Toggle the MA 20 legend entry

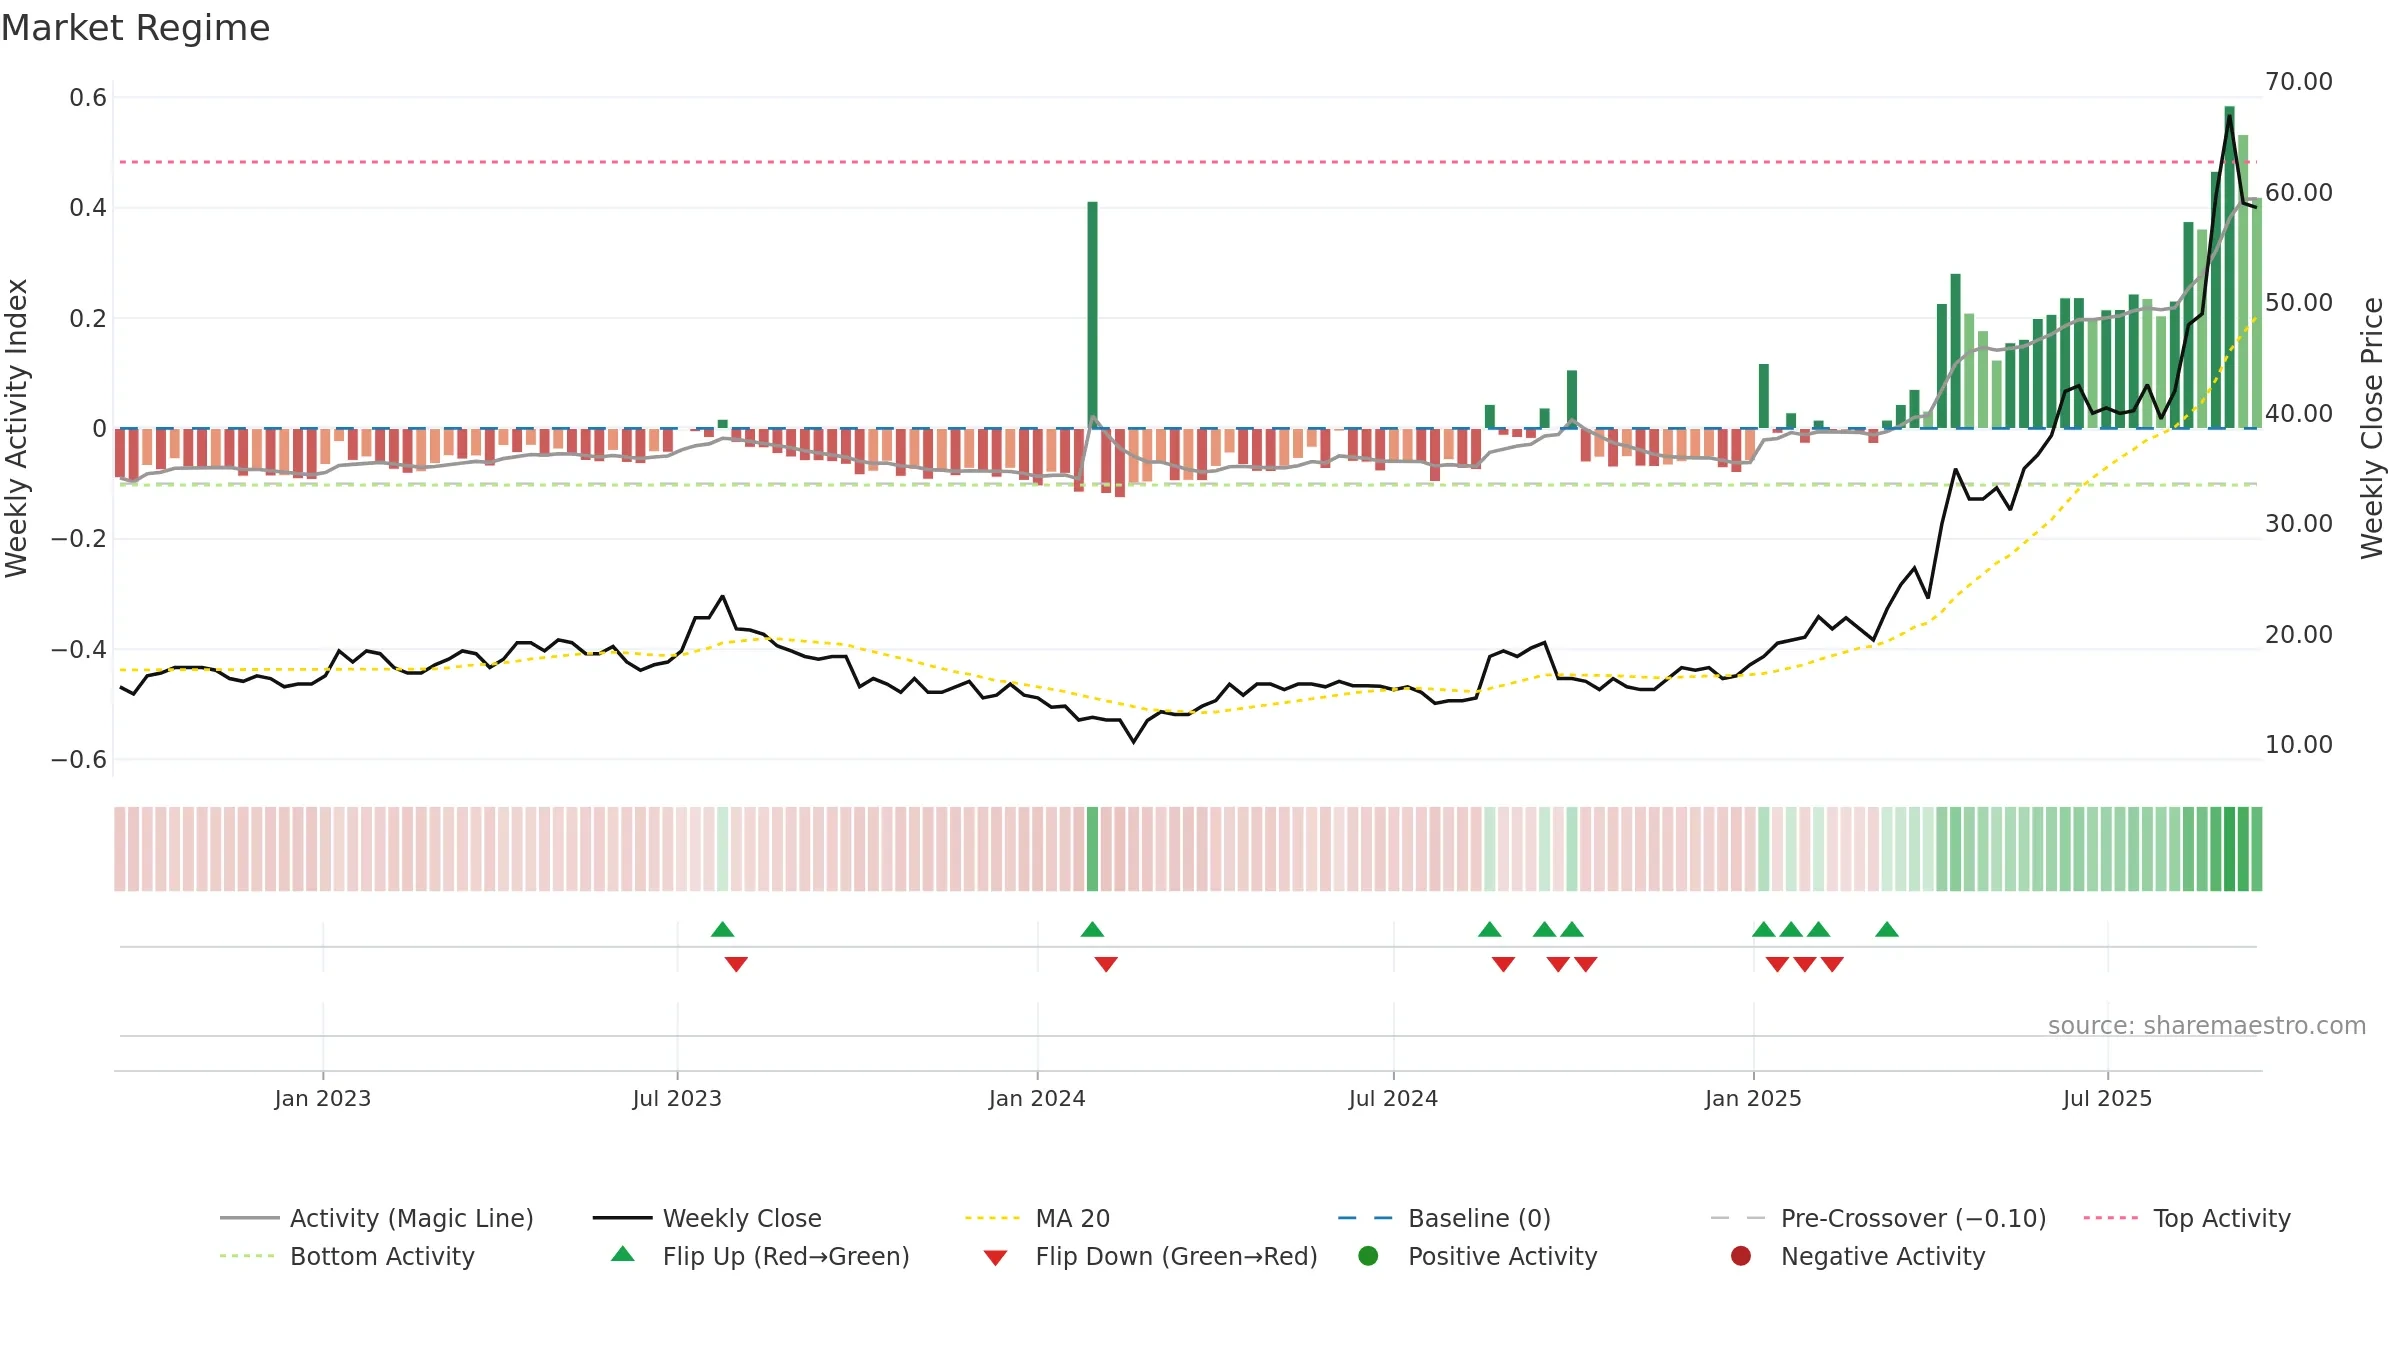point(1037,1218)
